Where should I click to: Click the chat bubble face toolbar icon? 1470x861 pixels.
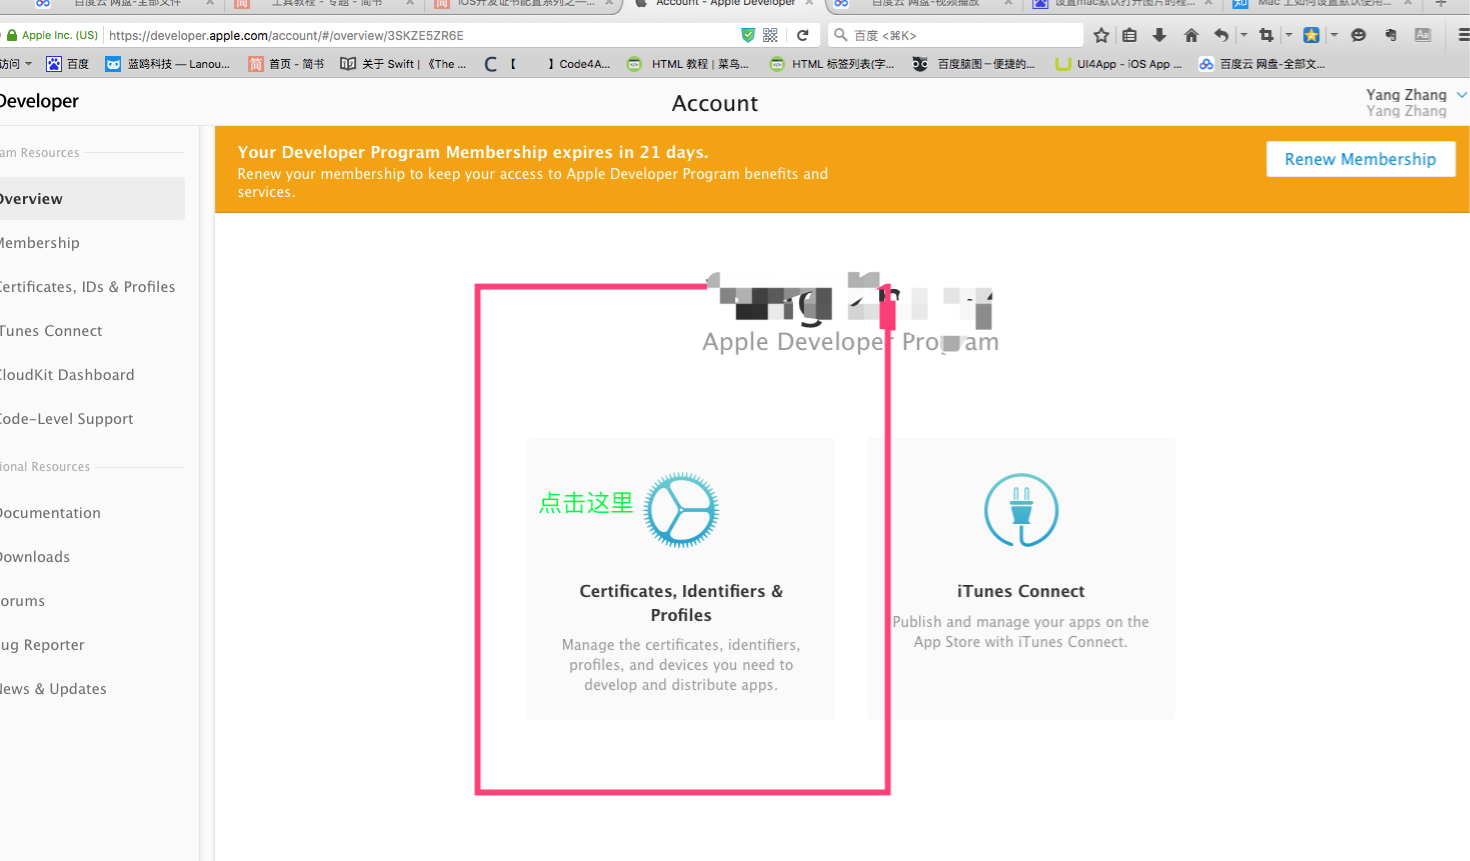coord(1358,35)
